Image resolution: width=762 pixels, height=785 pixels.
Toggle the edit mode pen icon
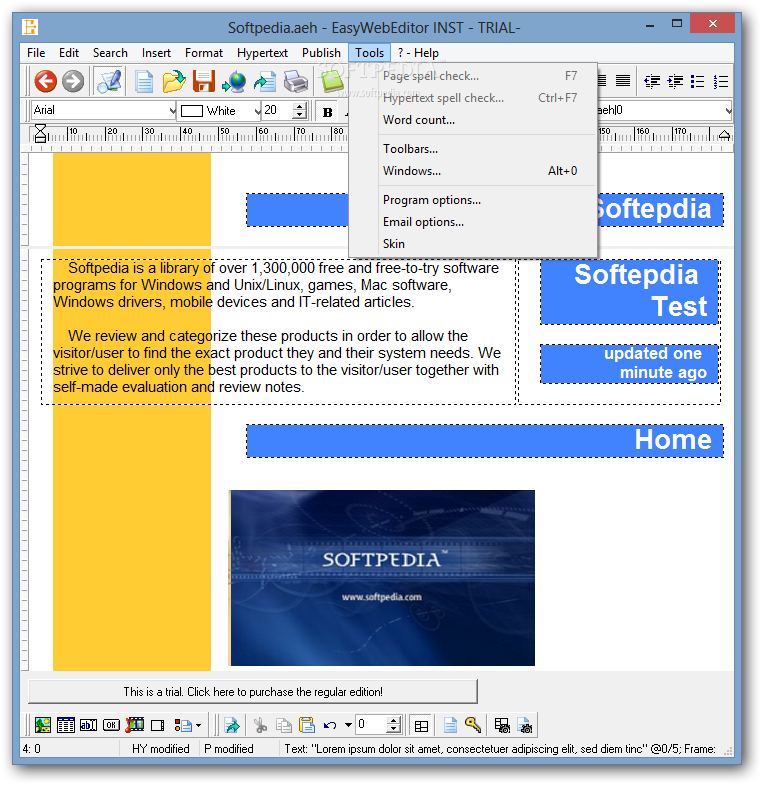tap(109, 81)
